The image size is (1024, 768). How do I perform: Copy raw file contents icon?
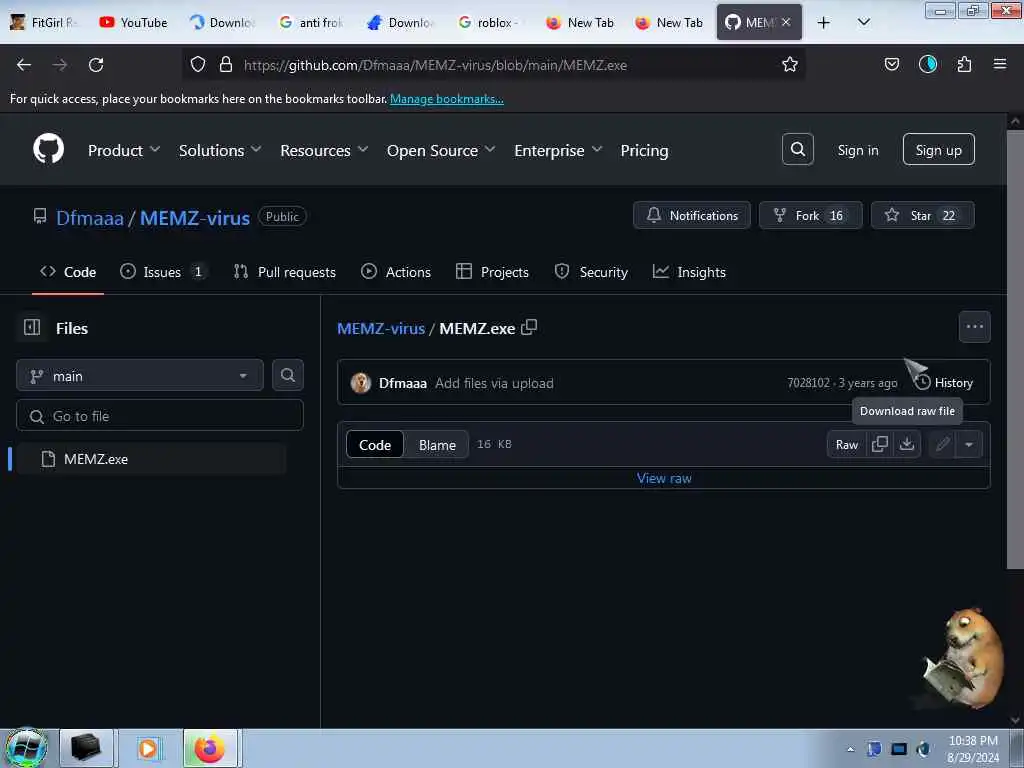[x=880, y=444]
